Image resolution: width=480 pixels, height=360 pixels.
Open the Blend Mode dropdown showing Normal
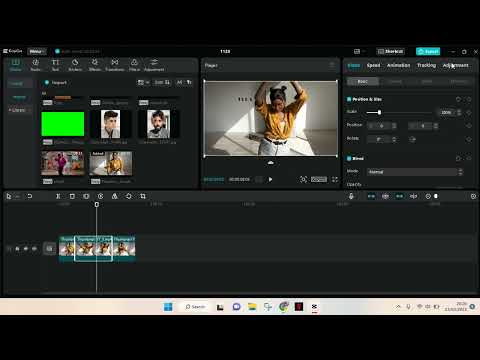415,172
